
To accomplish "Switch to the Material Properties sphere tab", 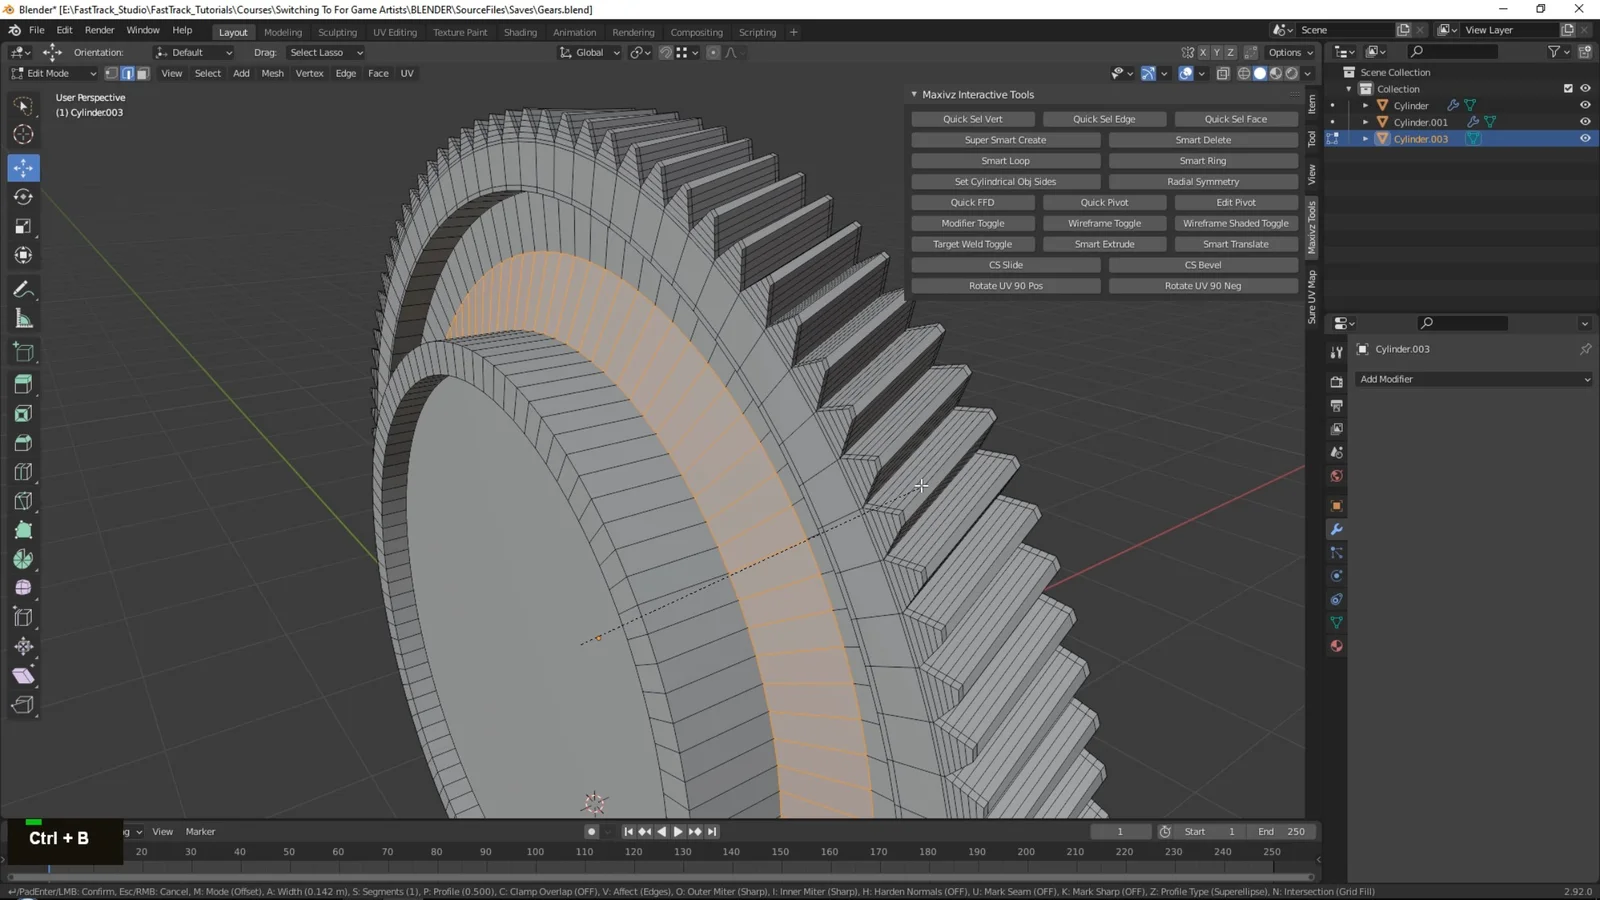I will [x=1336, y=645].
